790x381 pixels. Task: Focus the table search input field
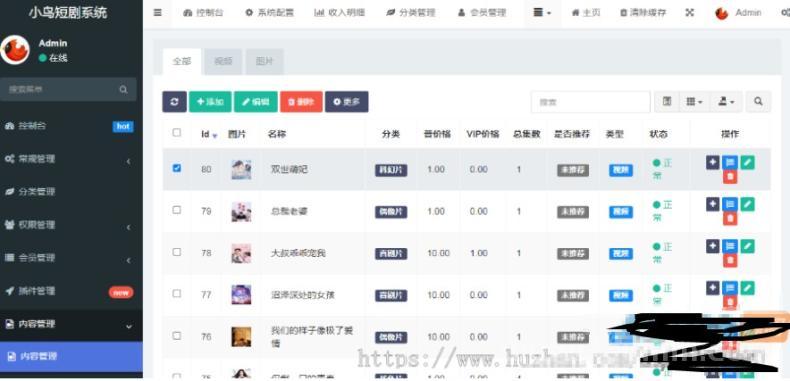(590, 102)
